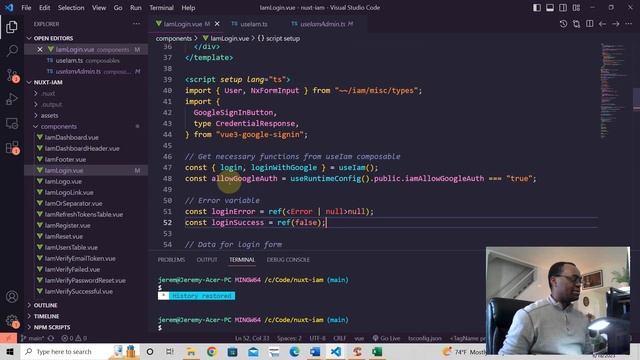
Task: Click Spaces: 2 indentation status entry
Action: (289, 338)
